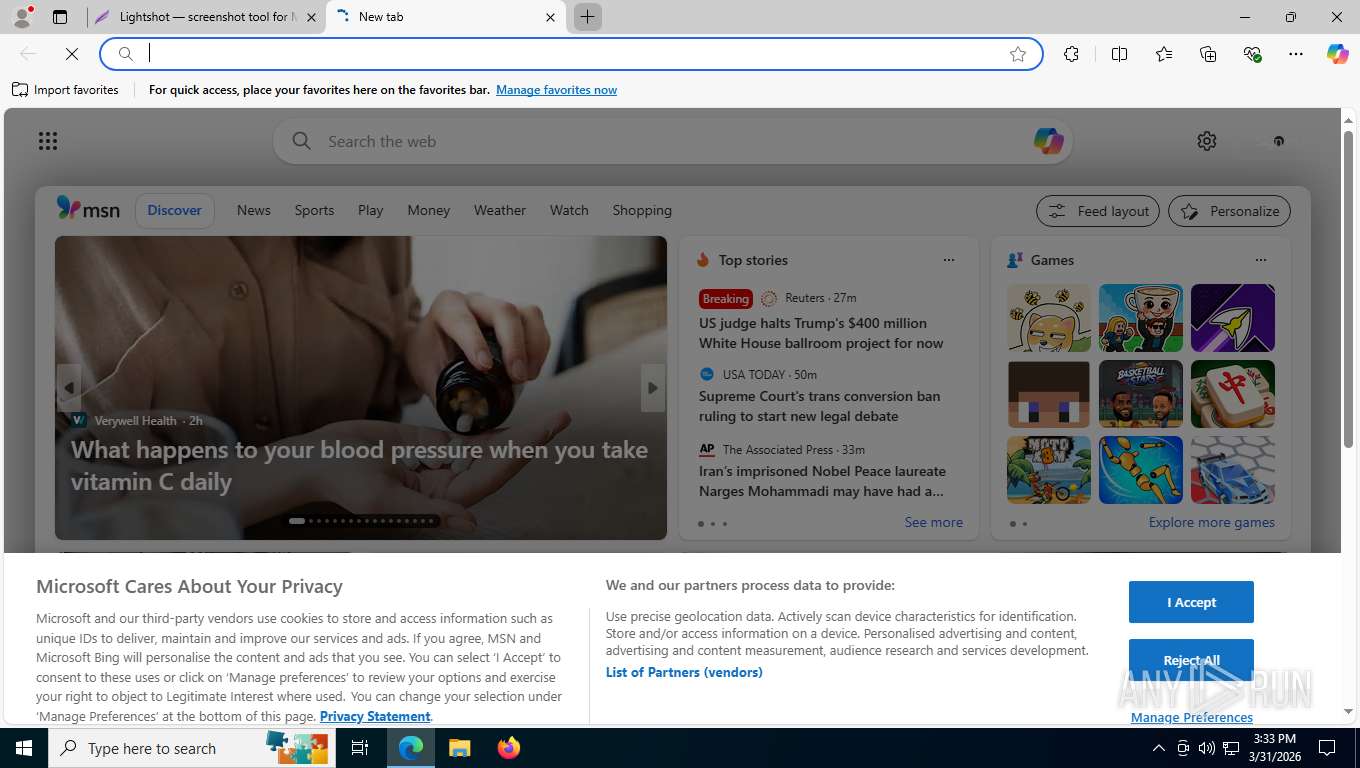
Task: Open a new tab with plus button
Action: [x=588, y=17]
